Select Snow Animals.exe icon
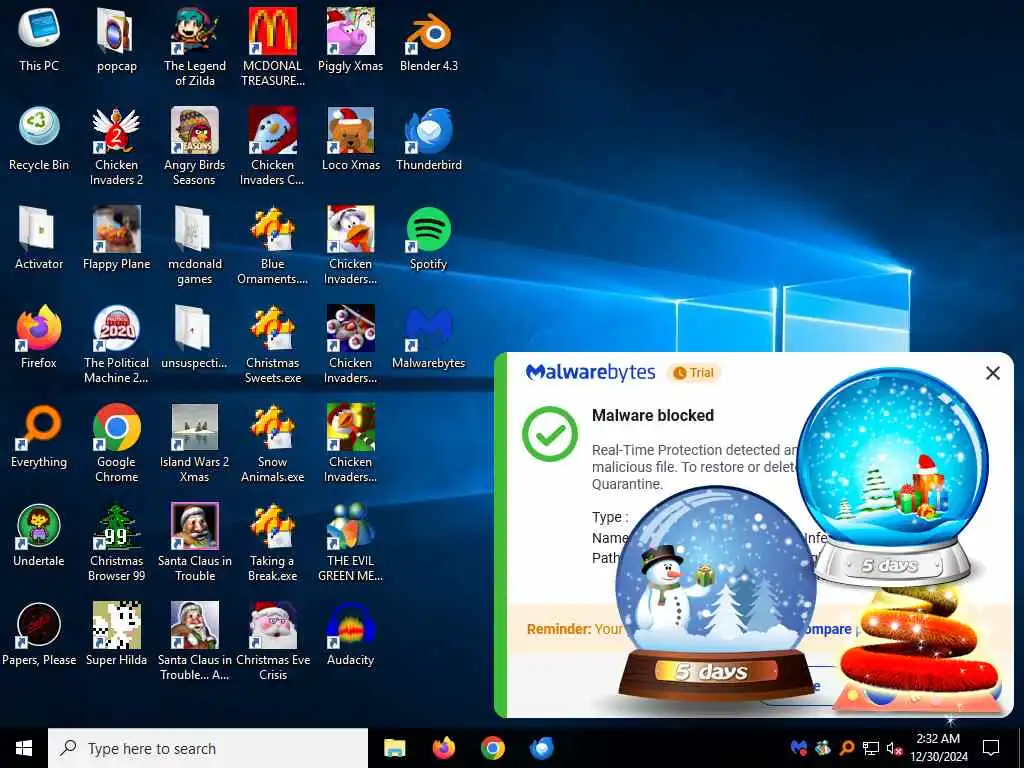 tap(272, 443)
